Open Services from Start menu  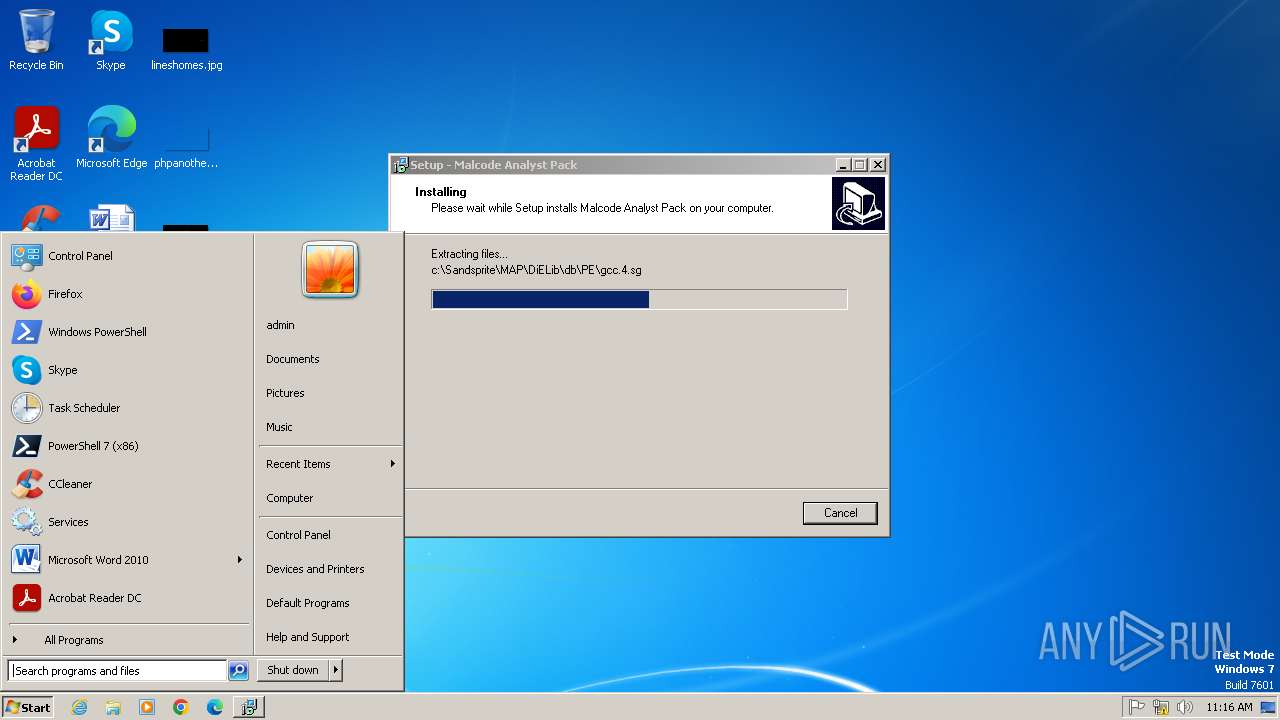coord(127,522)
